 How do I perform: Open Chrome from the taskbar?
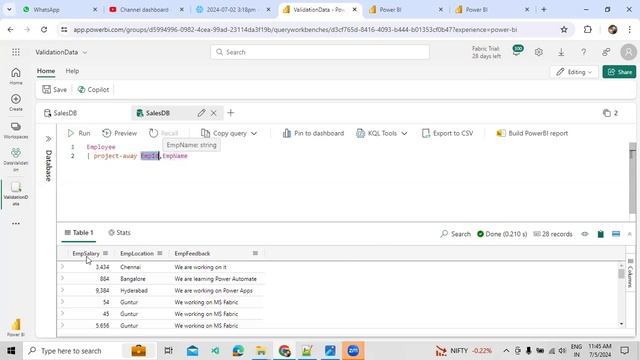coord(284,351)
